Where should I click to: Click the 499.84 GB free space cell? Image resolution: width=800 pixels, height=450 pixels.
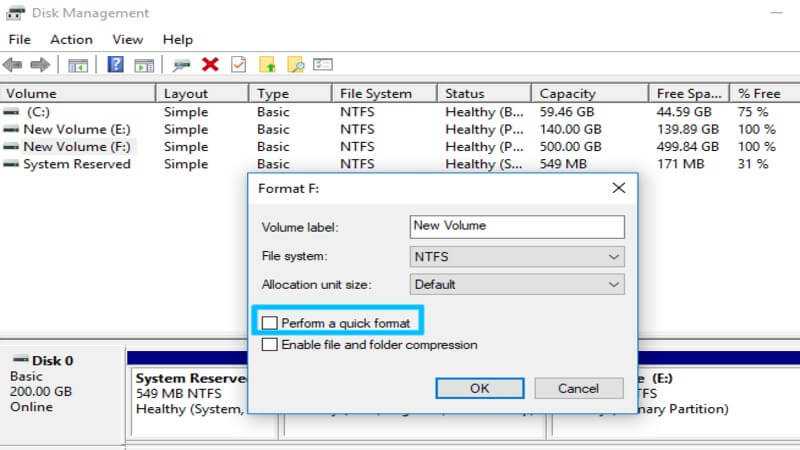click(x=688, y=146)
